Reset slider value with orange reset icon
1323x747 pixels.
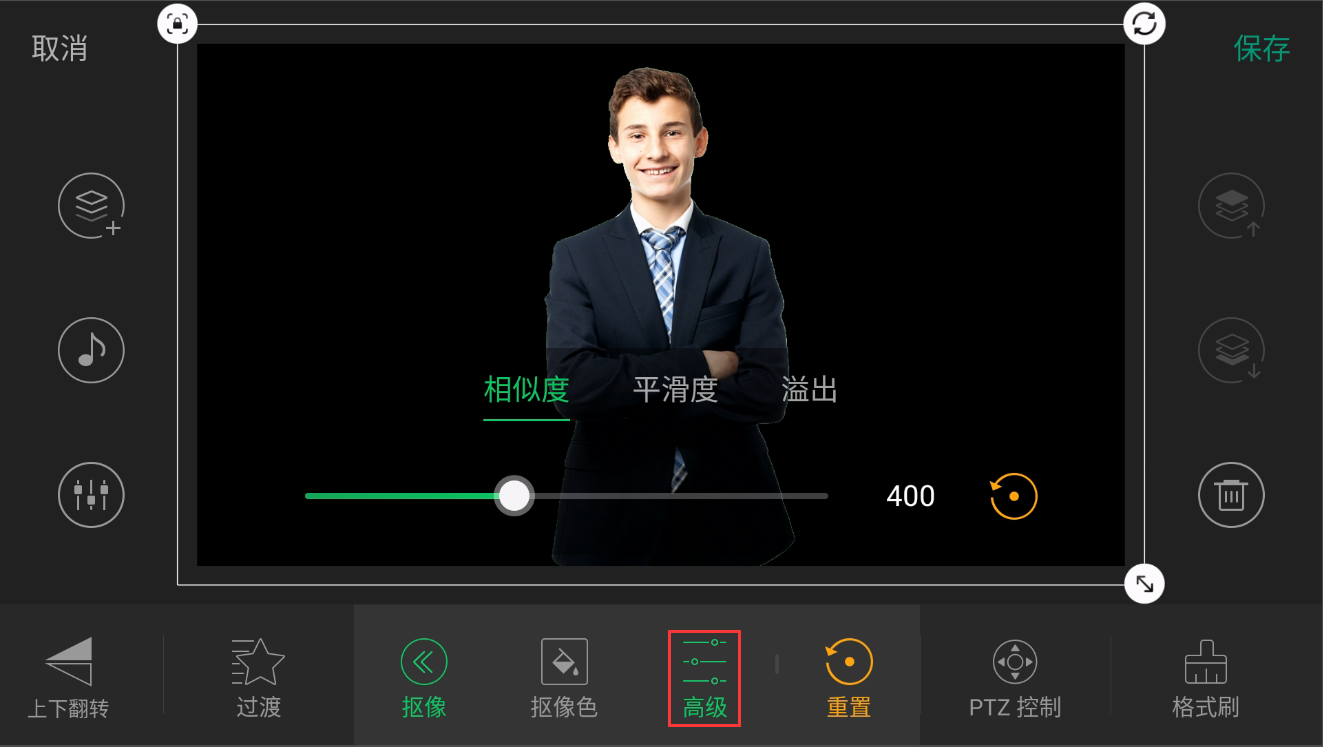pos(1014,496)
